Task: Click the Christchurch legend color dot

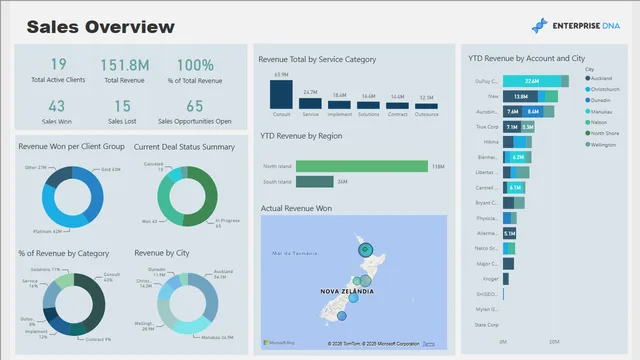Action: point(588,89)
